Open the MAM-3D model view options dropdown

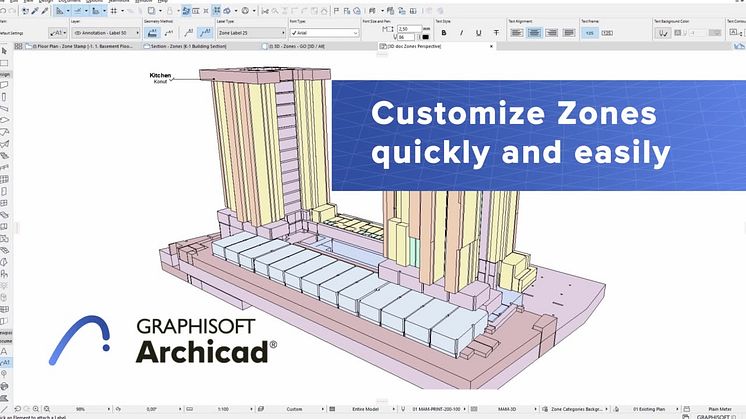(x=508, y=409)
